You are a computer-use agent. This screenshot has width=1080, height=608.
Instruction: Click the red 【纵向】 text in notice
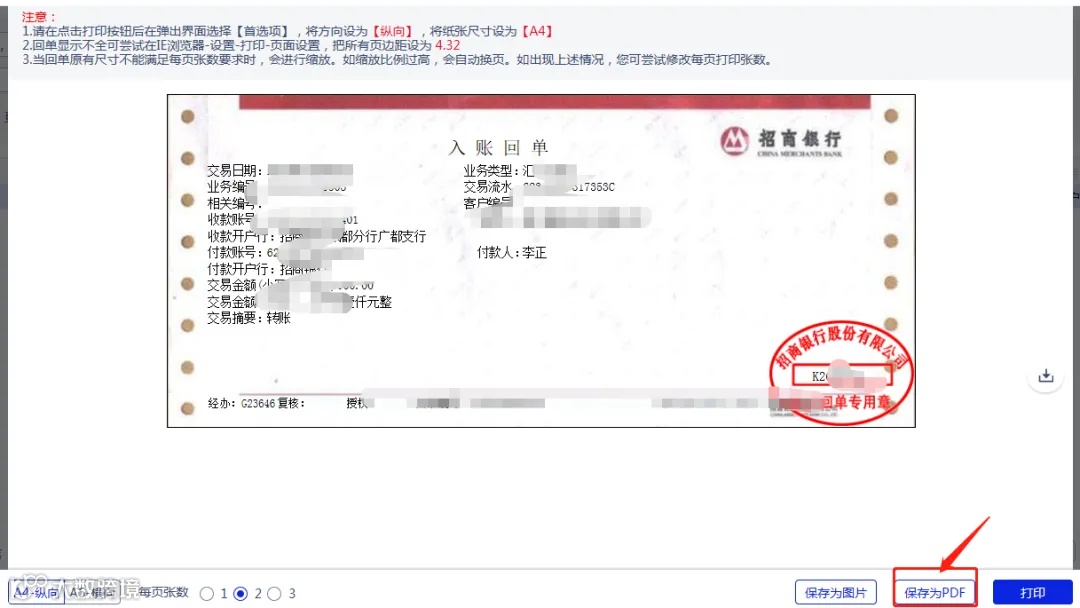(393, 31)
